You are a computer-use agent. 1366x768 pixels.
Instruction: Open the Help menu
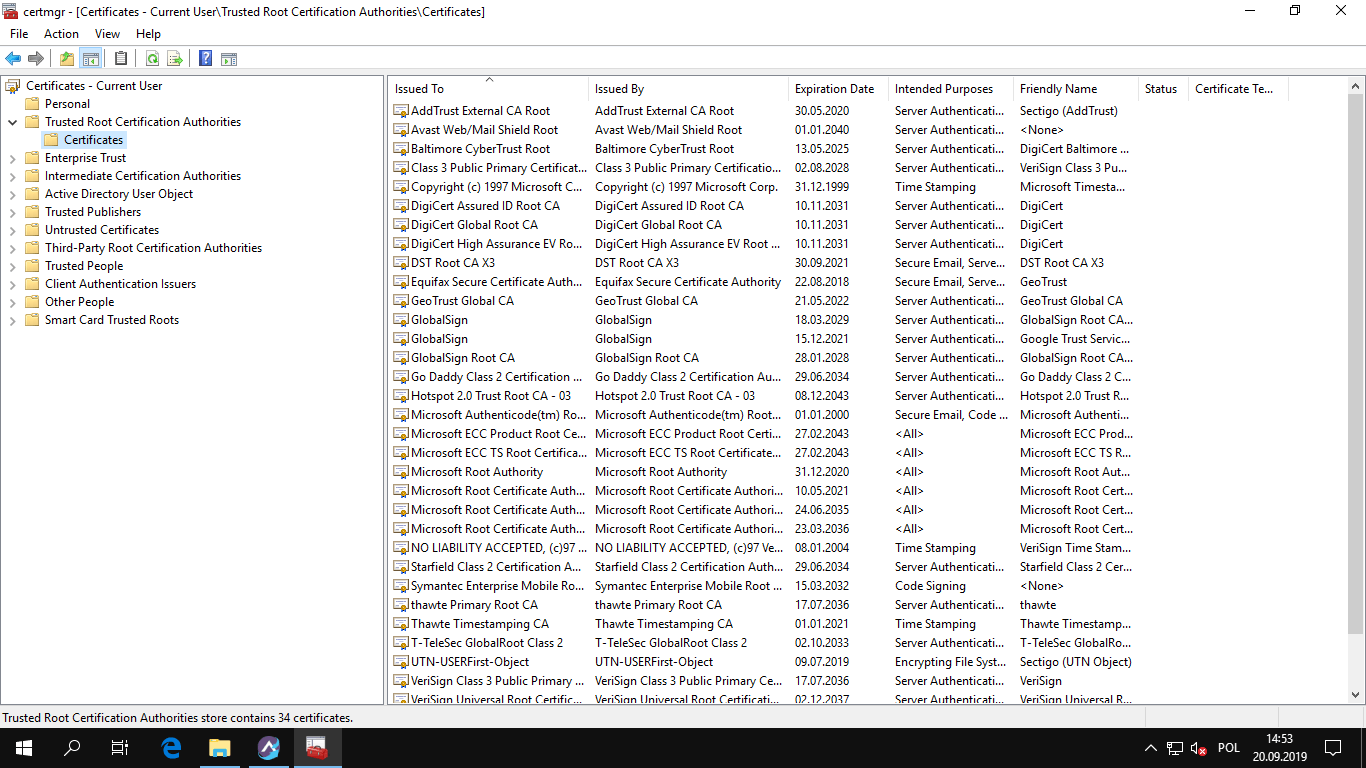[148, 34]
